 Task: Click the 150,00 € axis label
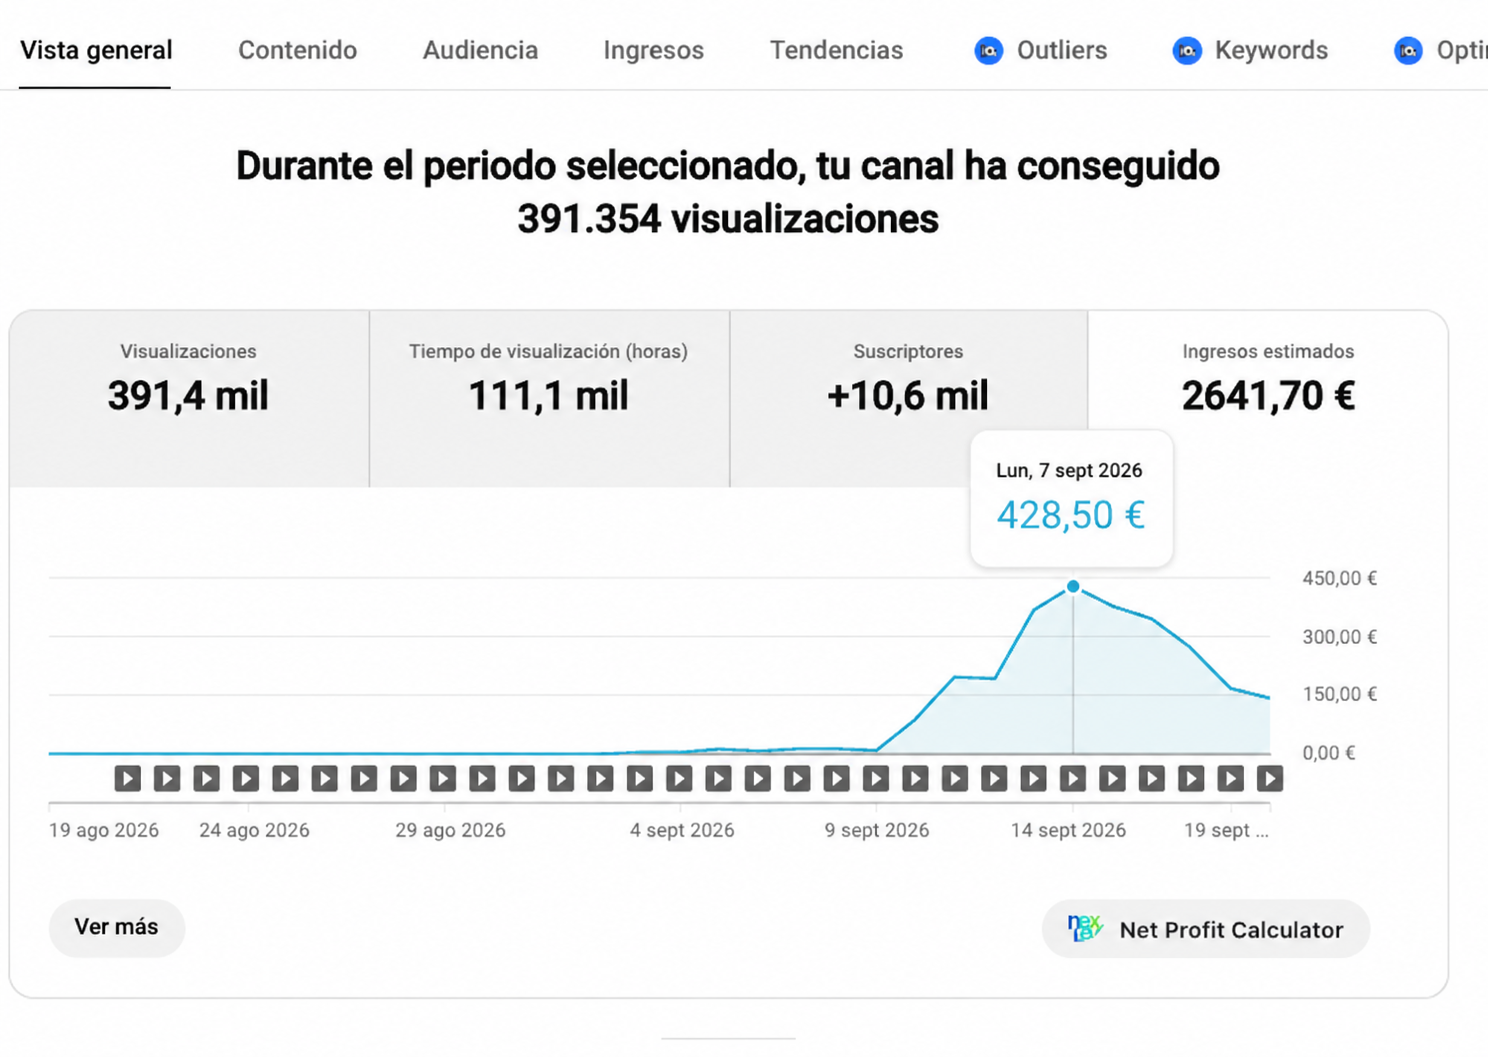(1340, 694)
